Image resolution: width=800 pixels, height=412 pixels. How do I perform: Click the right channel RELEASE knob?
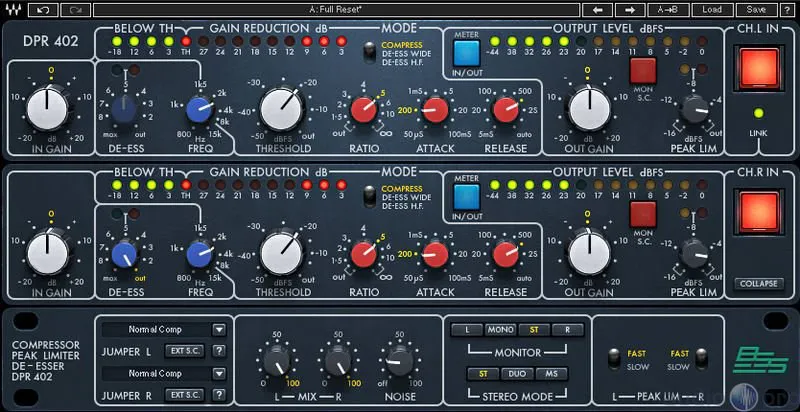click(506, 253)
